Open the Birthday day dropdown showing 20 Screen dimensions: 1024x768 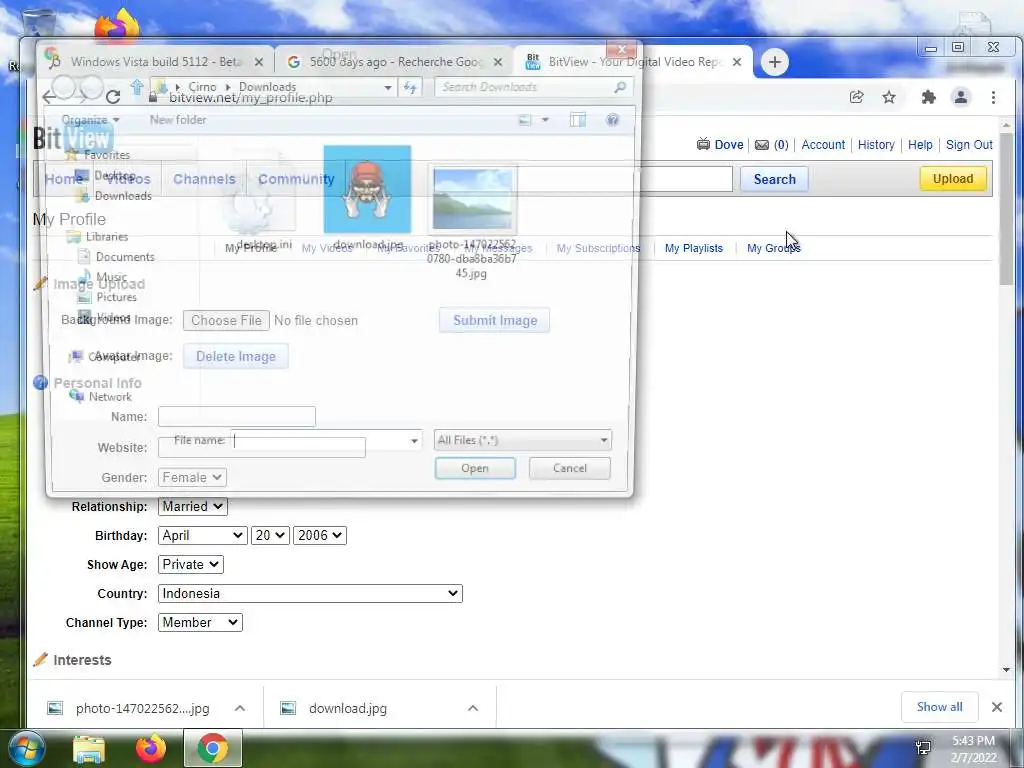click(x=270, y=536)
